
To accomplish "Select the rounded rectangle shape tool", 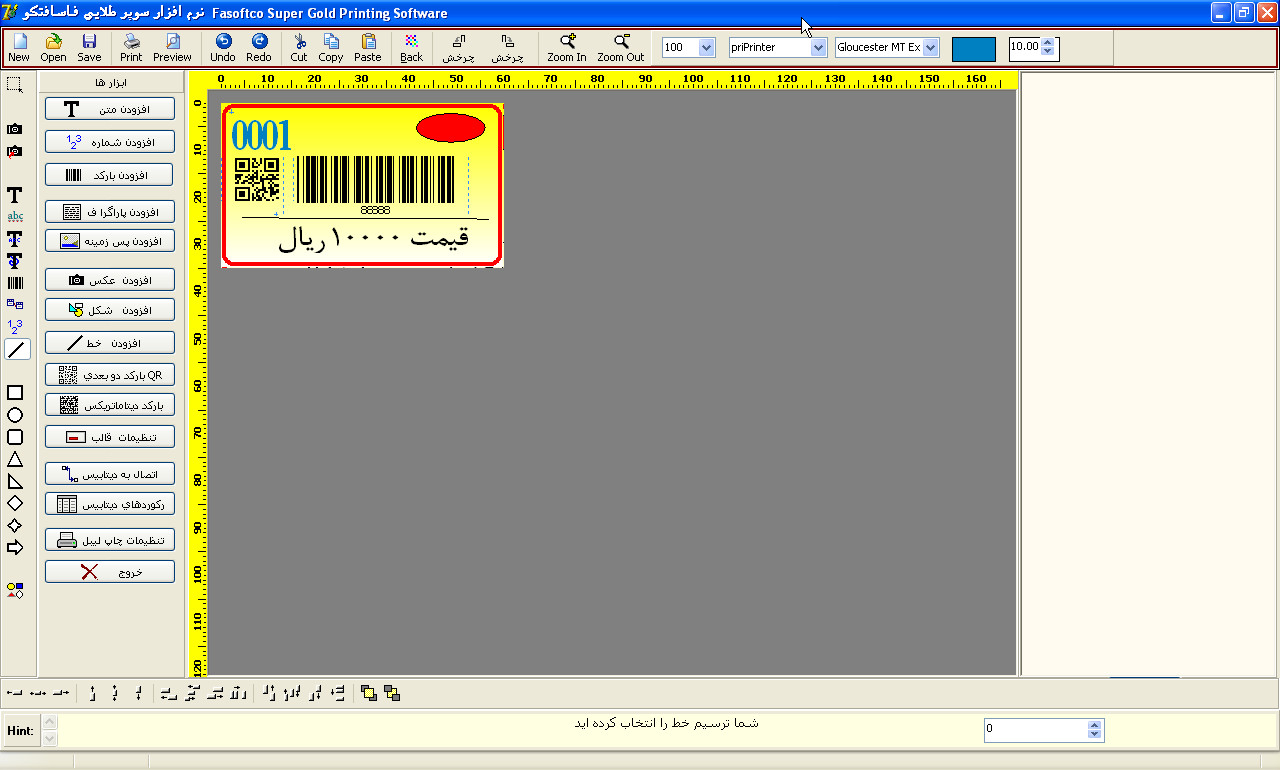I will [x=15, y=437].
